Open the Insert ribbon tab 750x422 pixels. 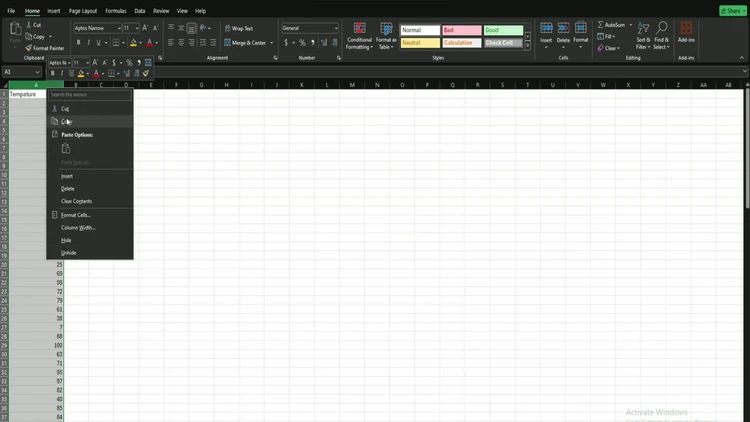coord(54,11)
